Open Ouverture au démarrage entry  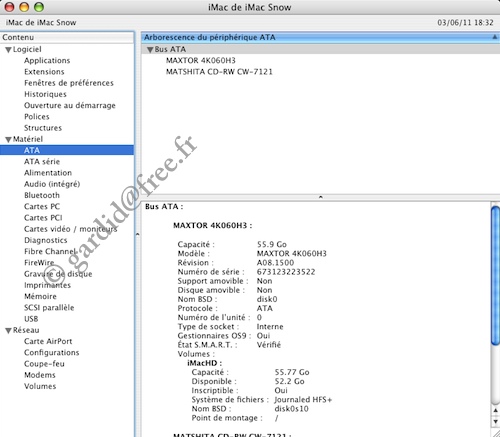pos(70,105)
